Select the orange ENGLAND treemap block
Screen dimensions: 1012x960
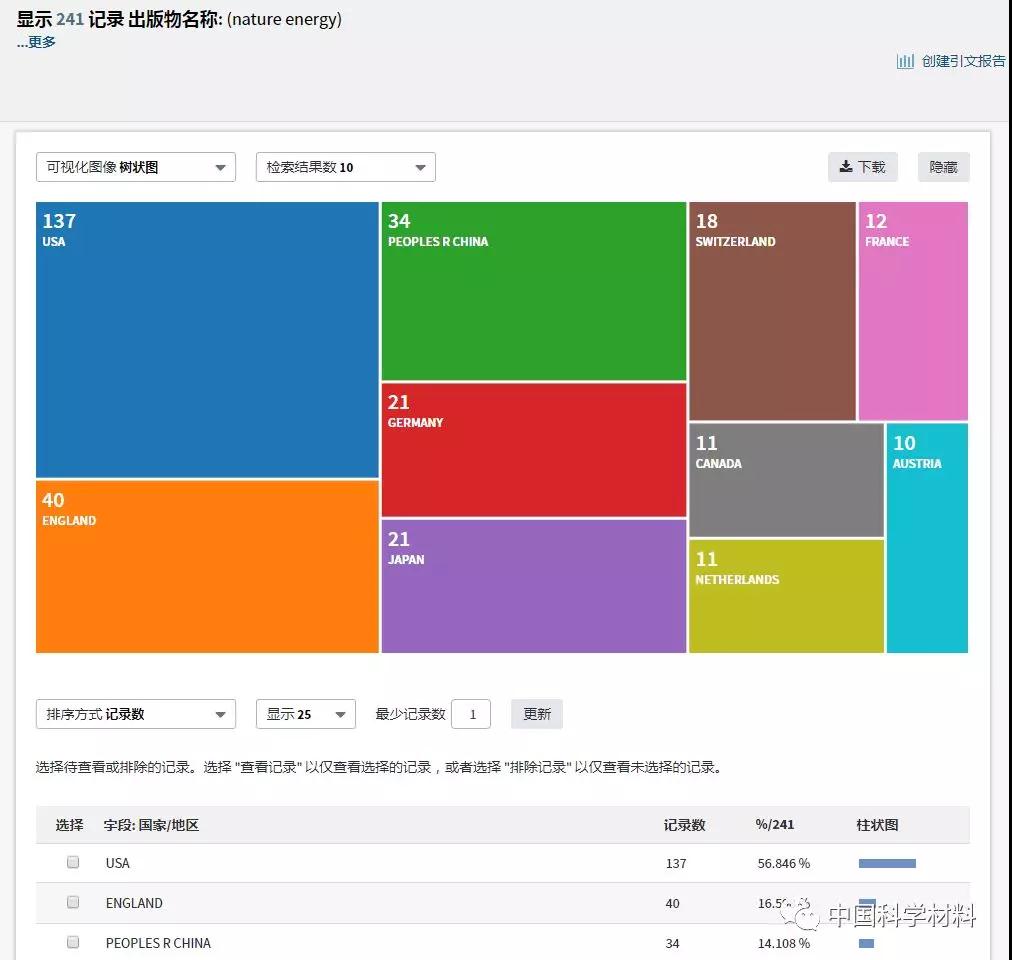coord(207,567)
